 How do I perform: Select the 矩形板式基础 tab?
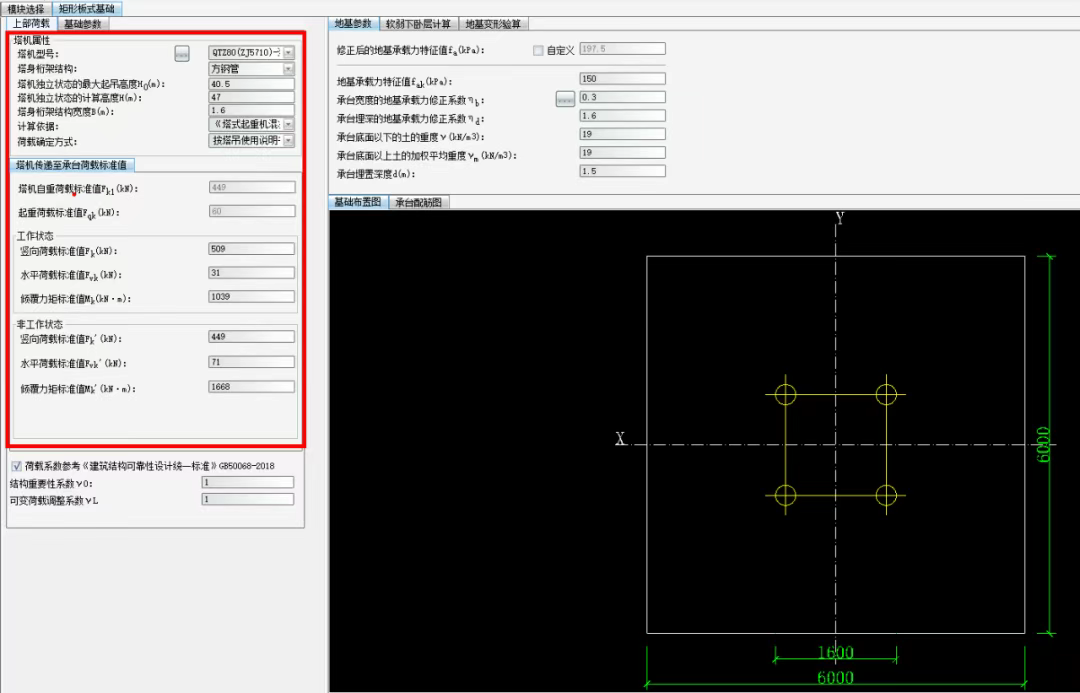87,9
